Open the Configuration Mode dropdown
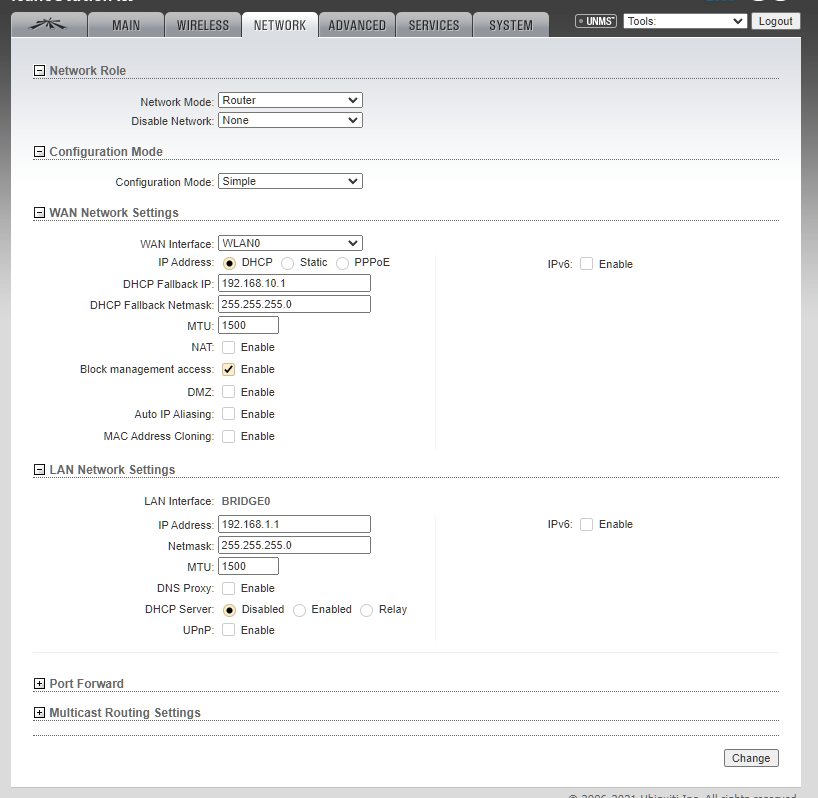Screen dimensions: 818x798 (x=290, y=182)
